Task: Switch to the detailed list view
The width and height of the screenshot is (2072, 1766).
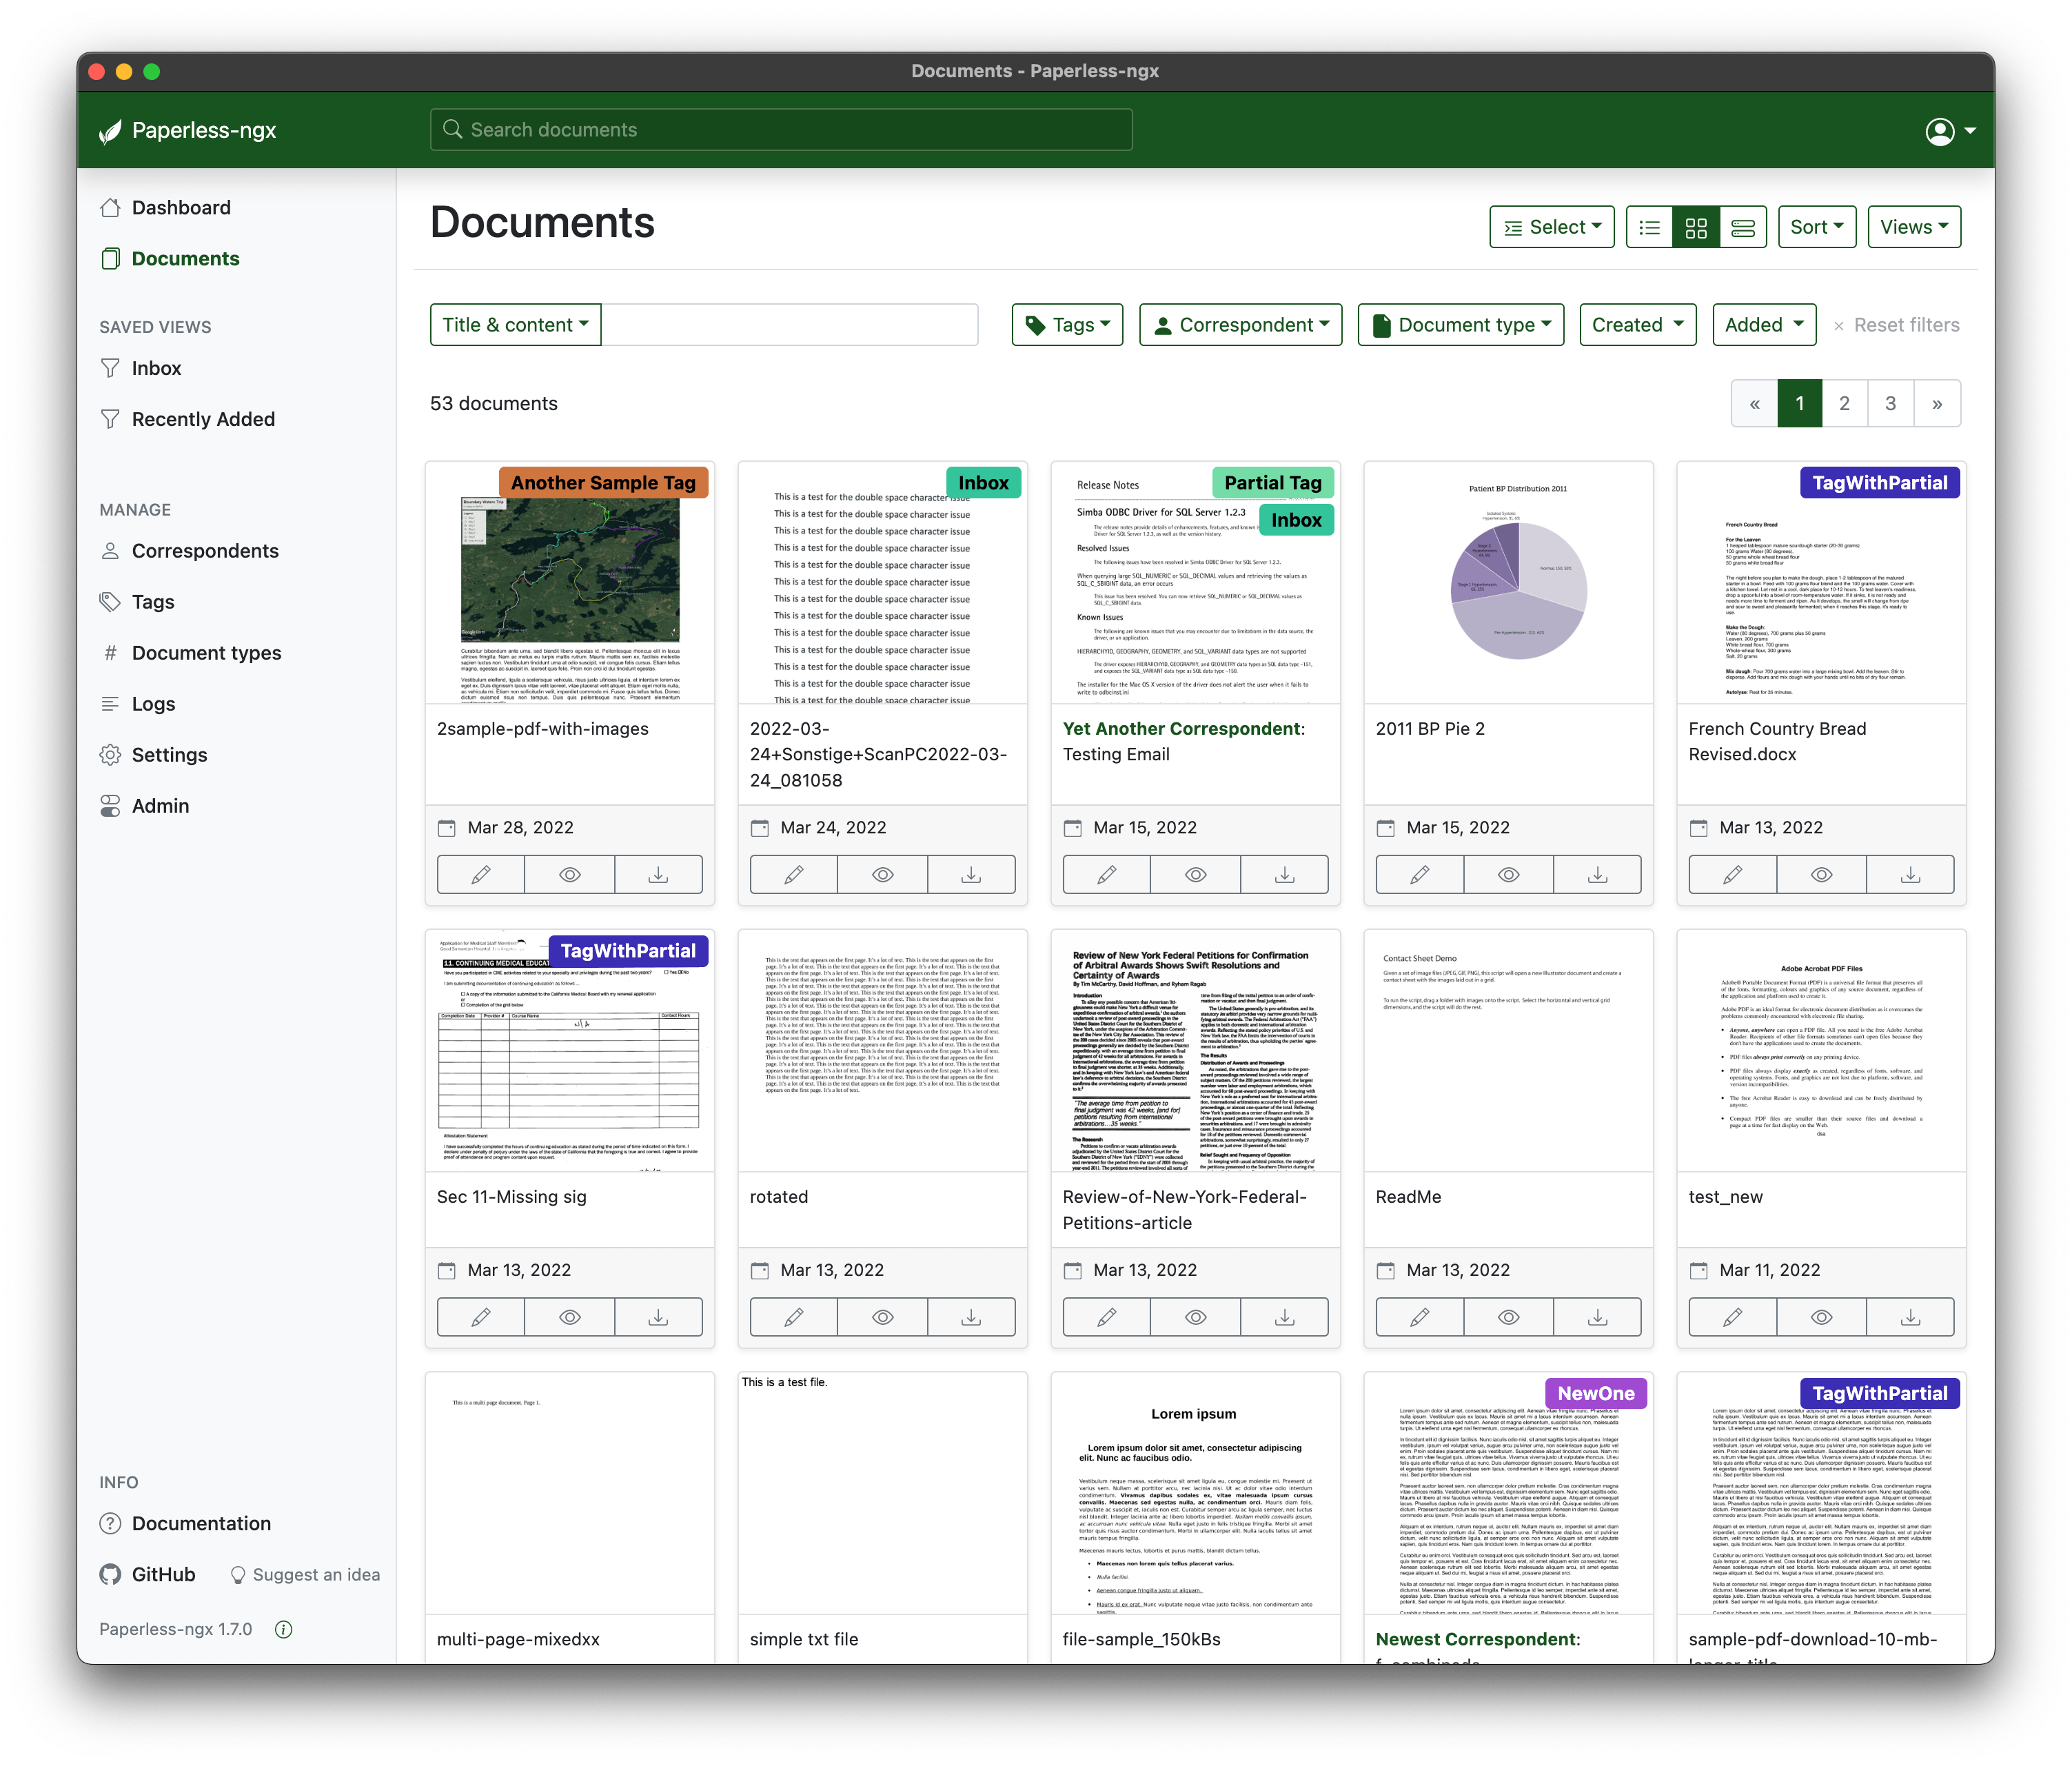Action: tap(1743, 227)
